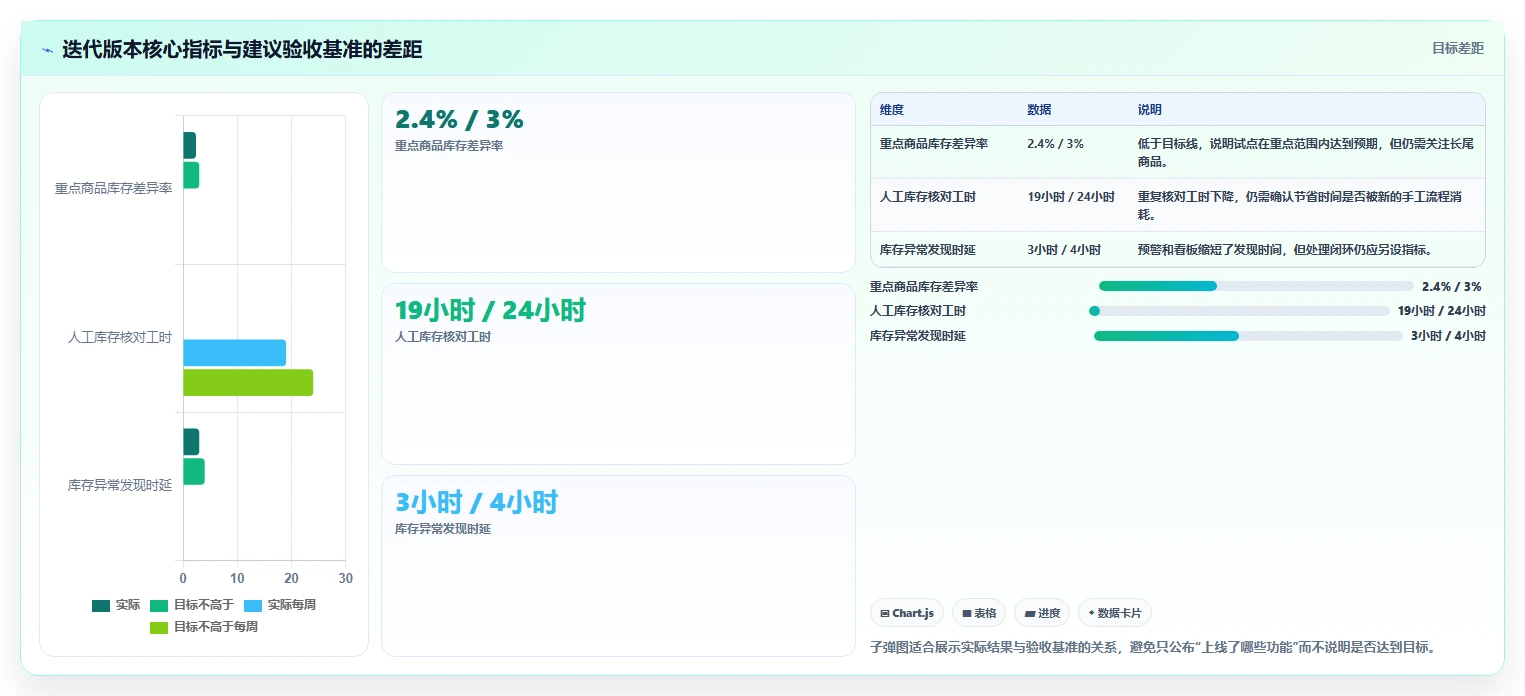Image resolution: width=1525 pixels, height=696 pixels.
Task: Click the 库存异常发现时延 progress bar
Action: pos(1248,336)
